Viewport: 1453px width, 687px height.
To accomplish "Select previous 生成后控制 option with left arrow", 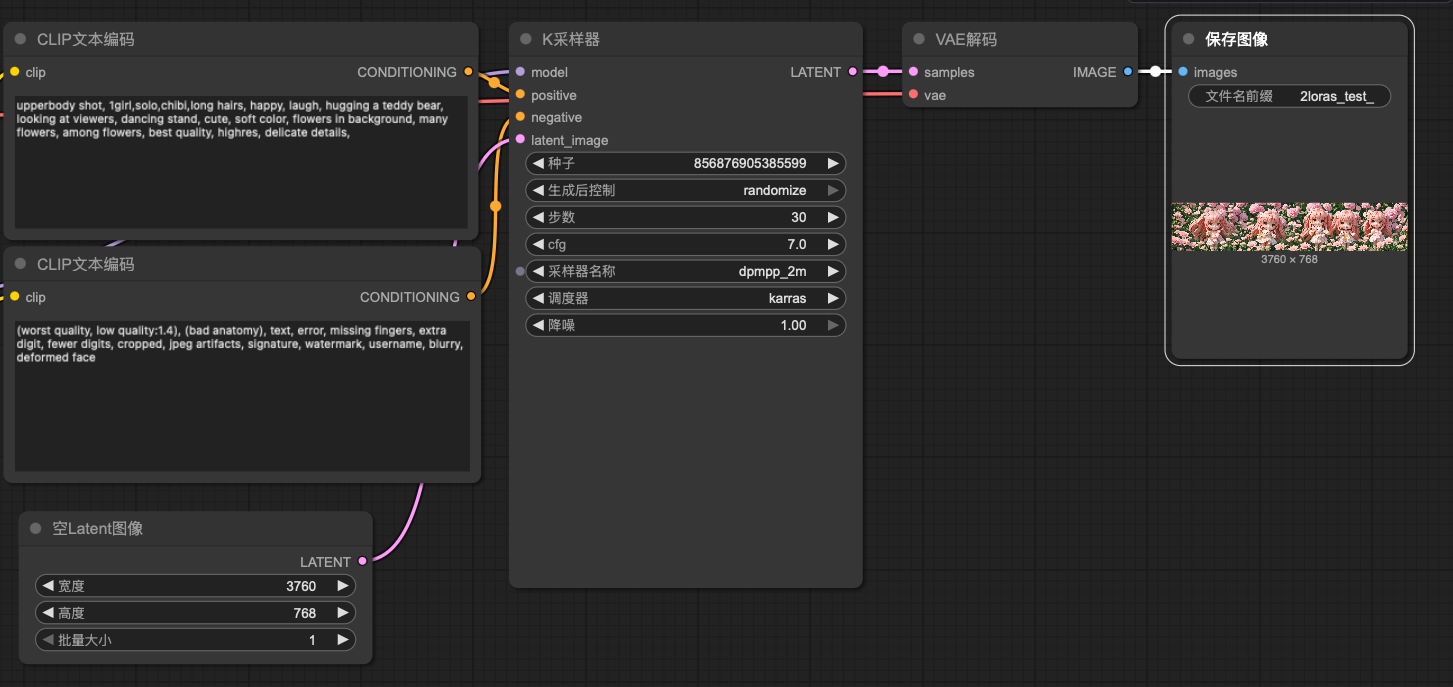I will click(x=538, y=190).
